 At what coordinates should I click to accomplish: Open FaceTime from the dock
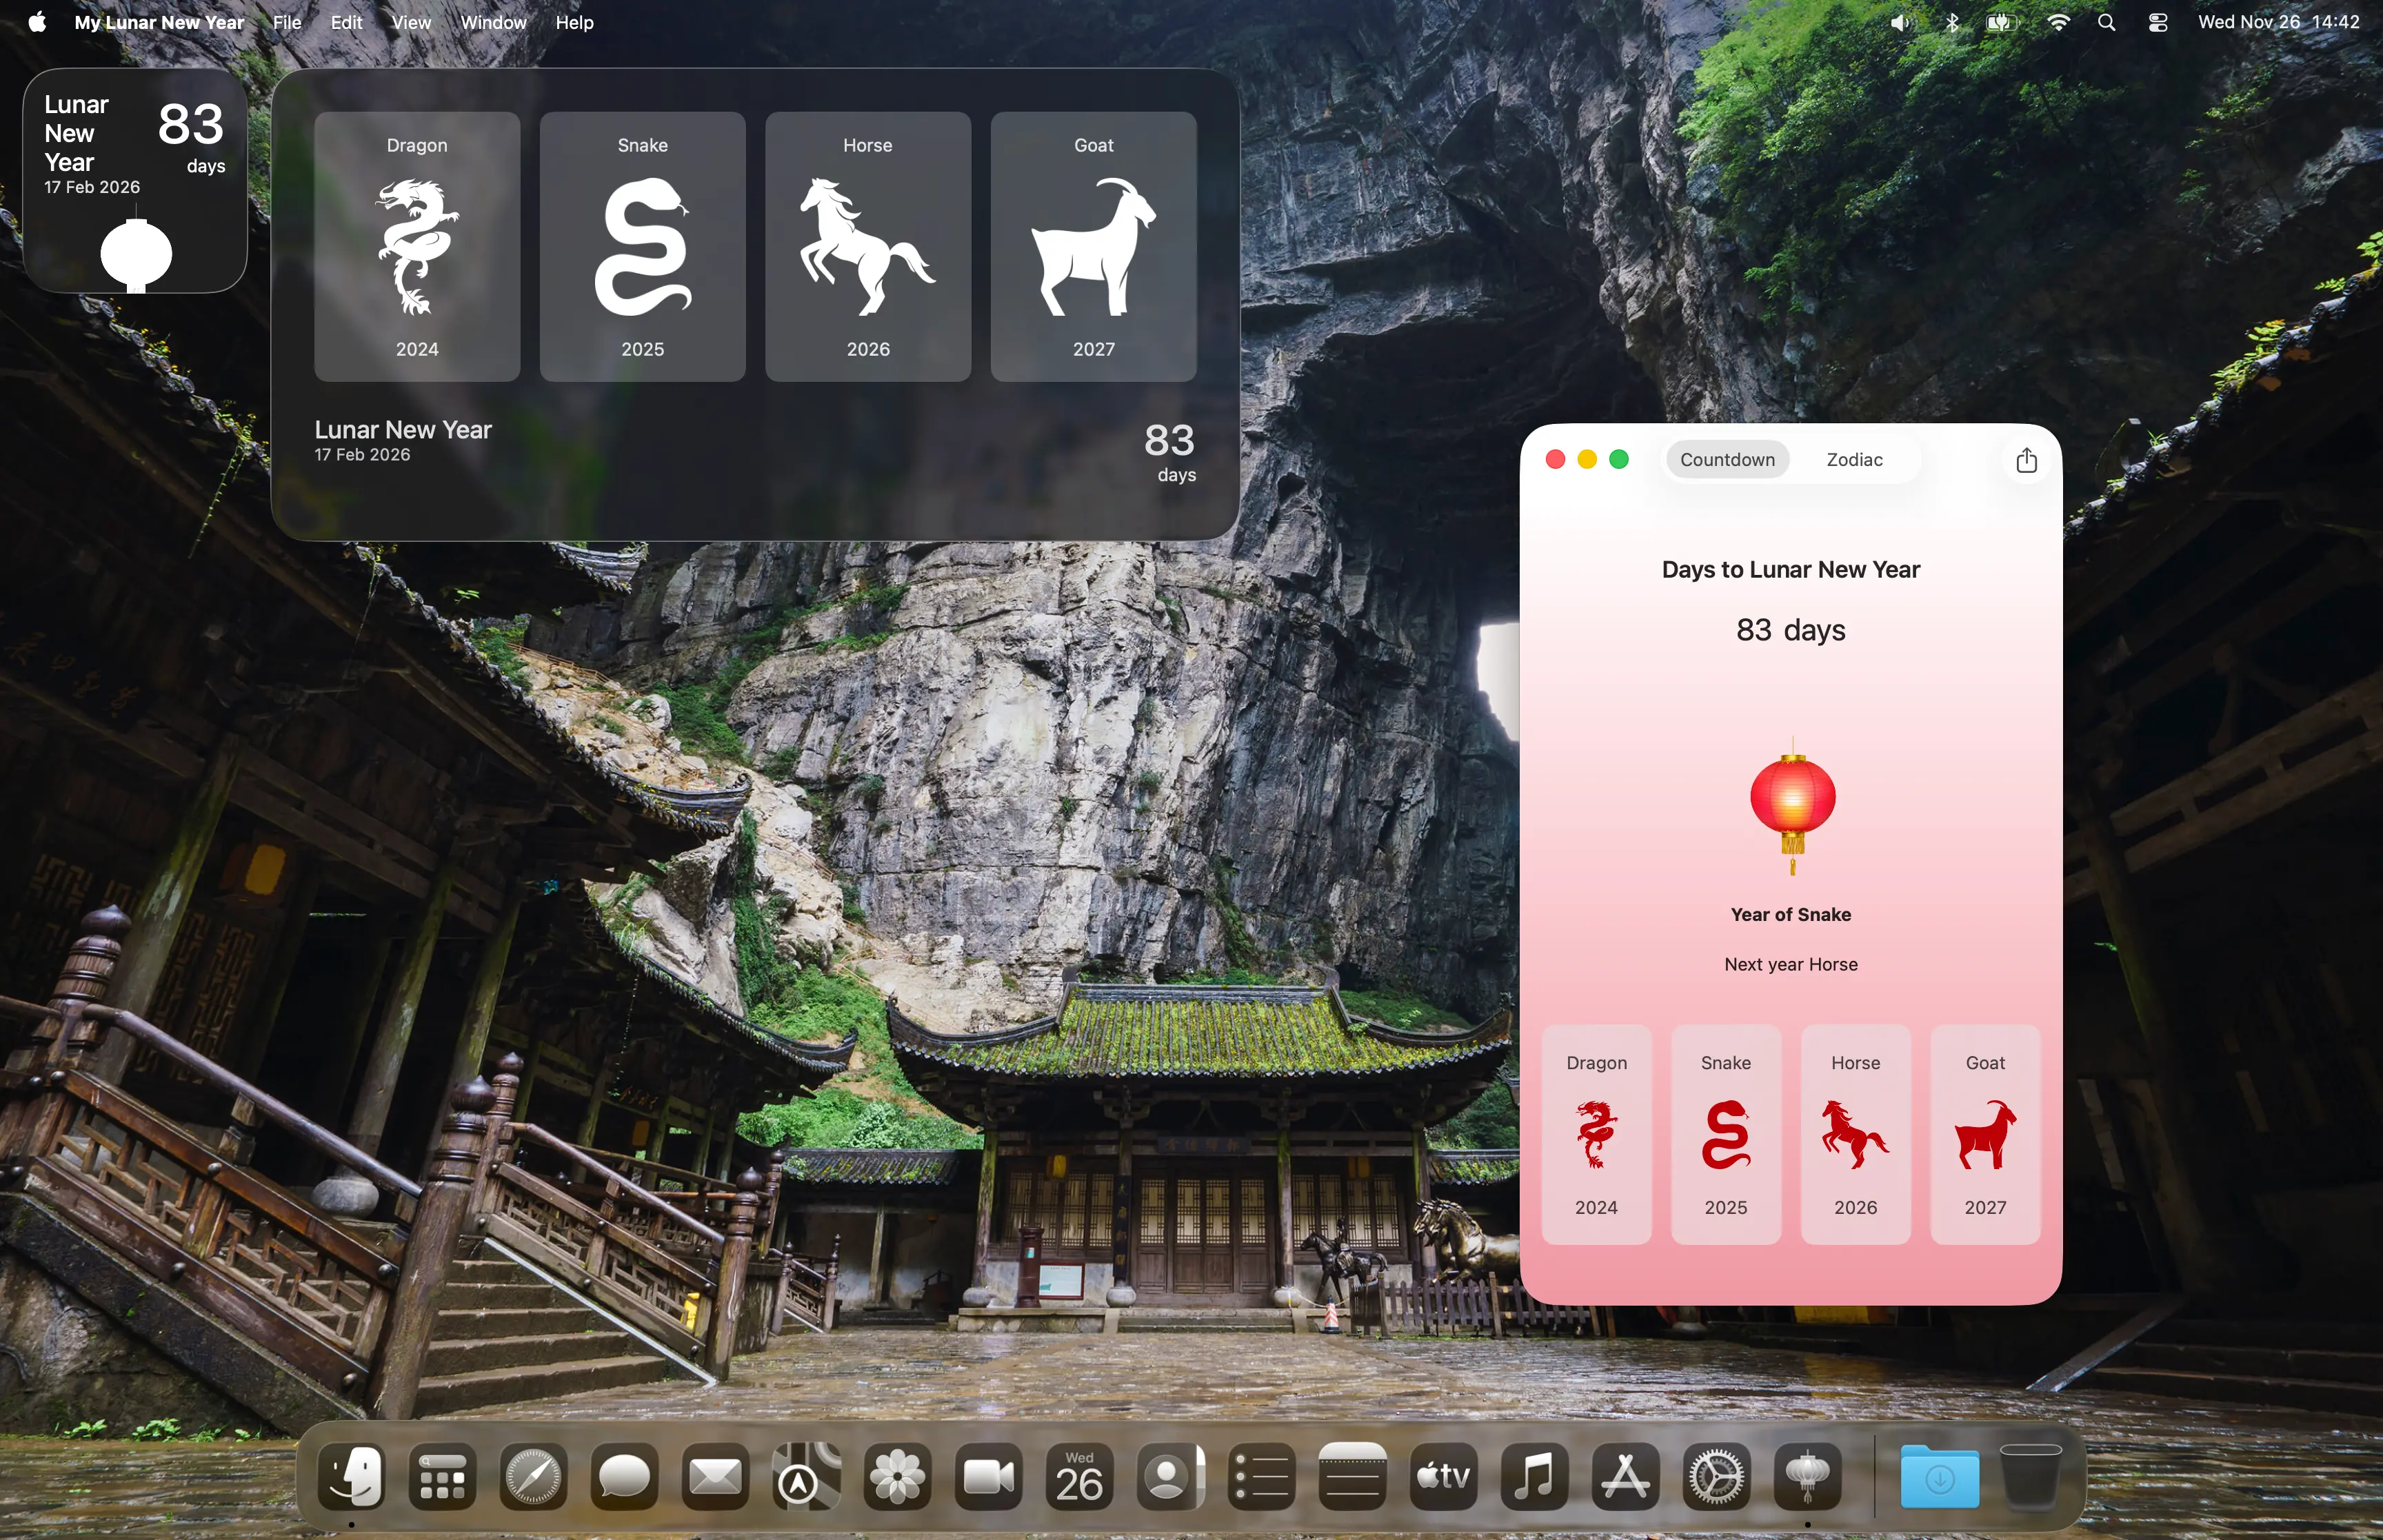click(988, 1476)
